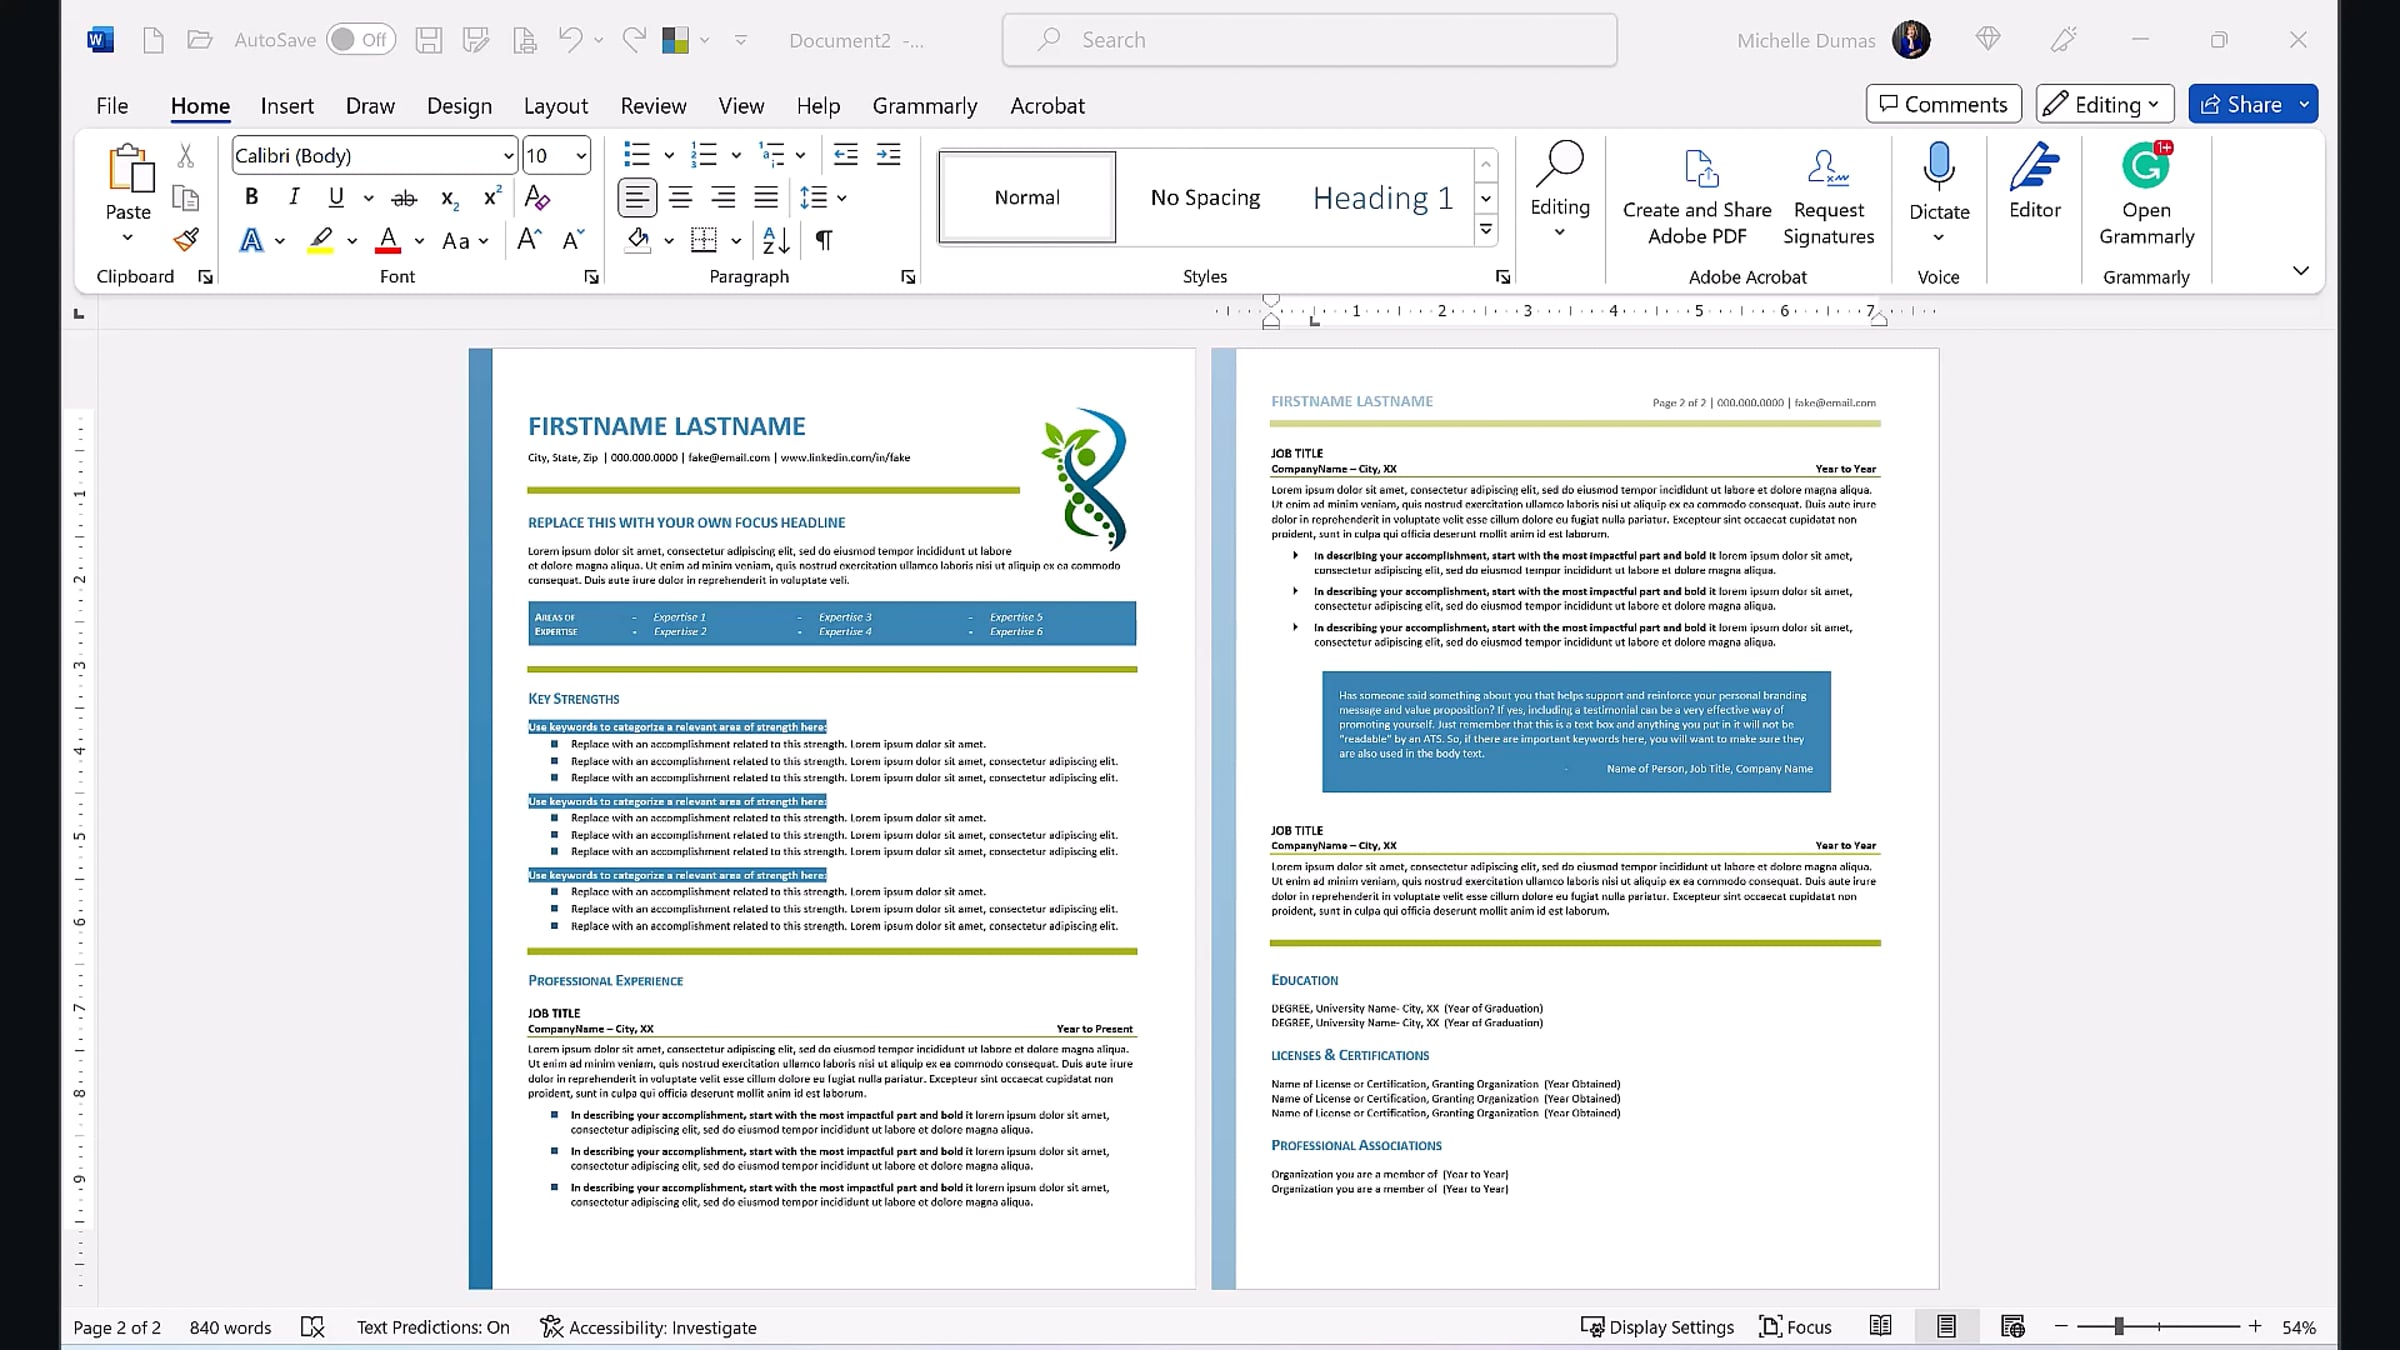Start Dictate microphone
The height and width of the screenshot is (1350, 2400).
pyautogui.click(x=1939, y=181)
